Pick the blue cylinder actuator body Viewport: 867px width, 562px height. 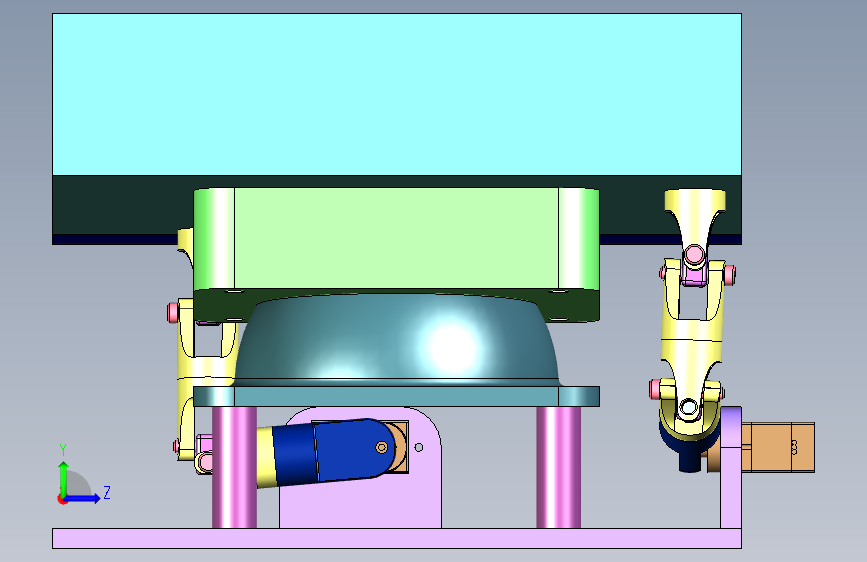click(x=333, y=452)
